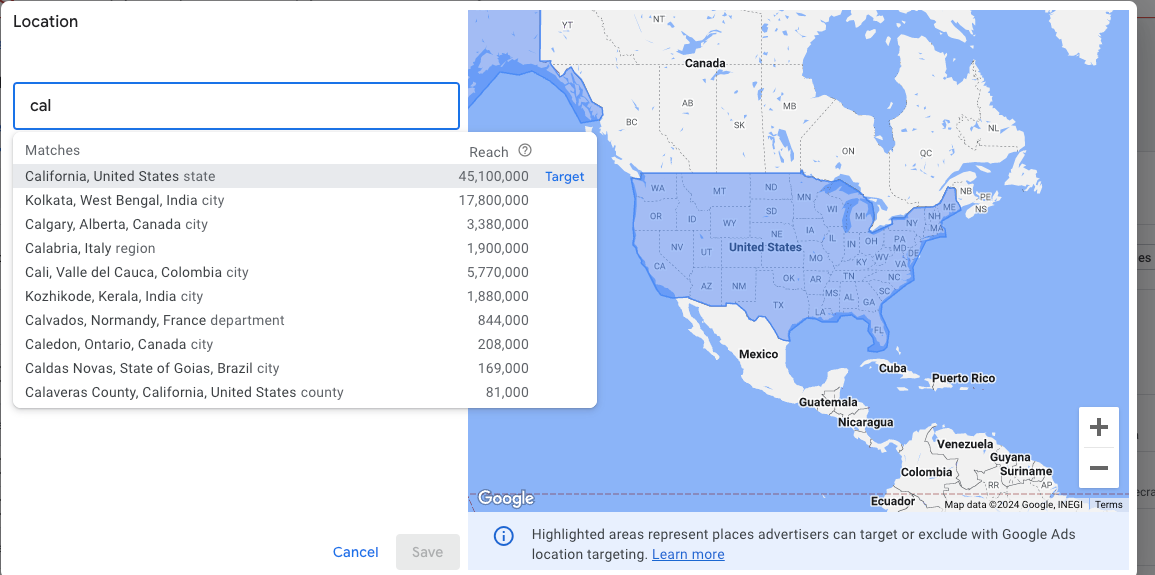Click the Mexico label on the map
1155x575 pixels.
(x=759, y=354)
